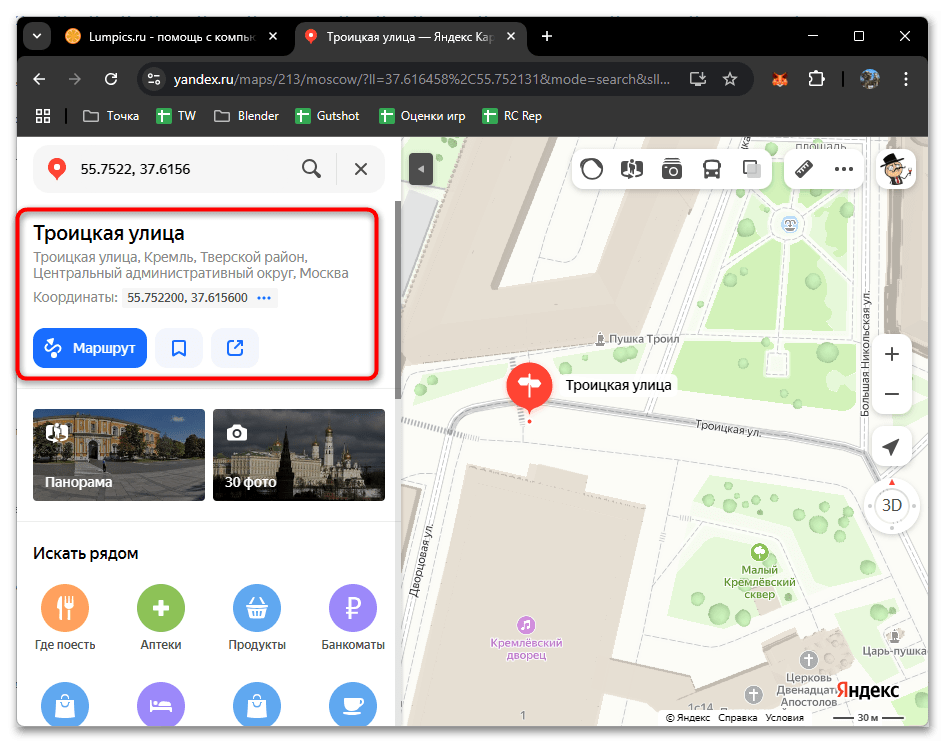Open the Yandex user profile avatar

coord(895,169)
